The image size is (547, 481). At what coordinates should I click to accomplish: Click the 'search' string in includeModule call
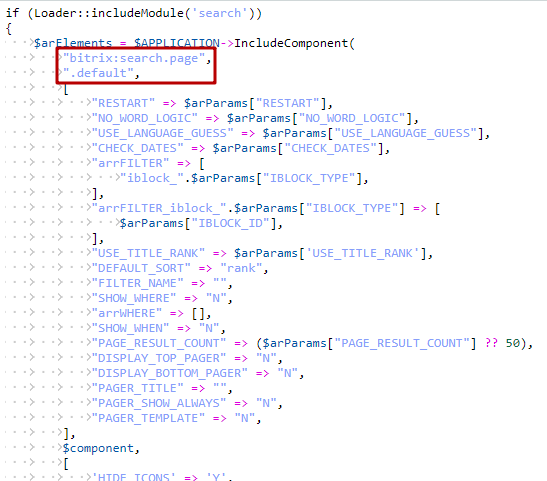pos(220,13)
